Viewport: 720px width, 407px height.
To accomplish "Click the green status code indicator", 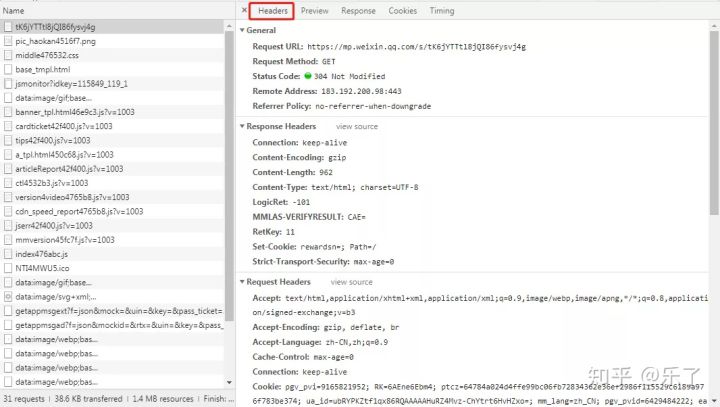I will tap(308, 76).
